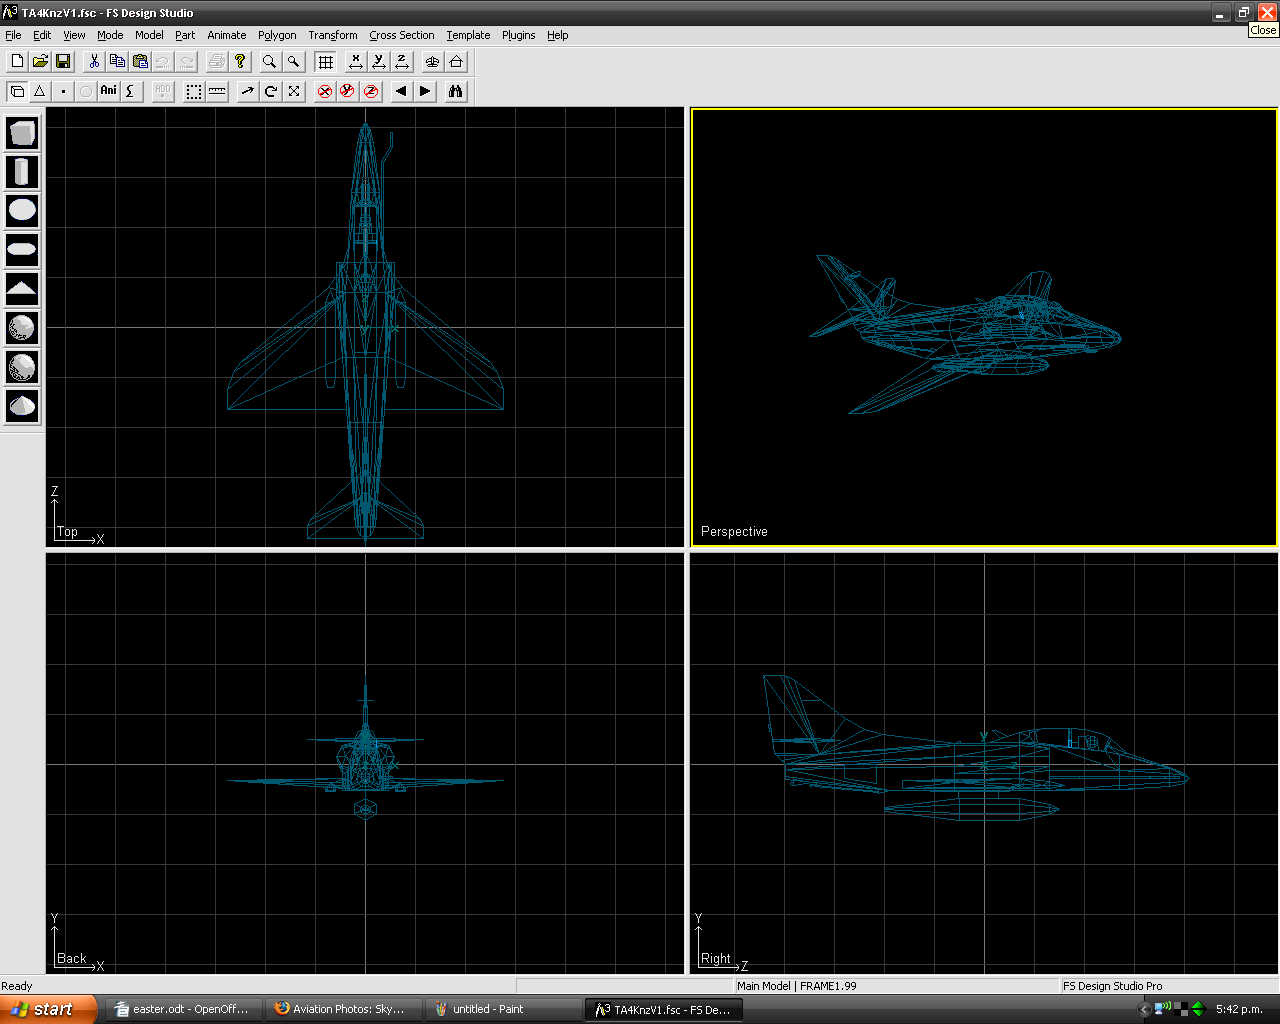Viewport: 1280px width, 1024px height.
Task: Expand the Plugins menu
Action: pos(518,35)
